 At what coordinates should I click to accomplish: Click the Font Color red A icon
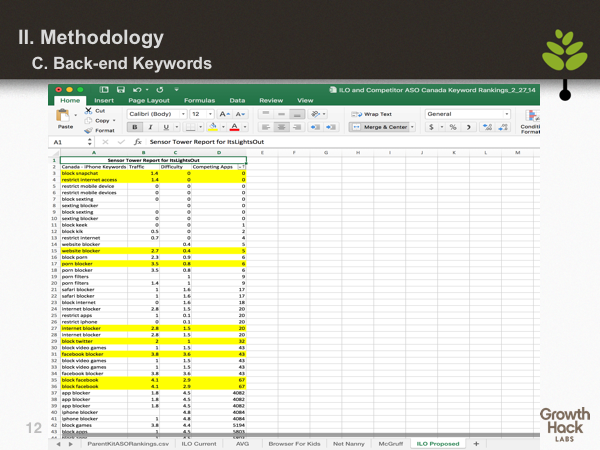coord(235,127)
